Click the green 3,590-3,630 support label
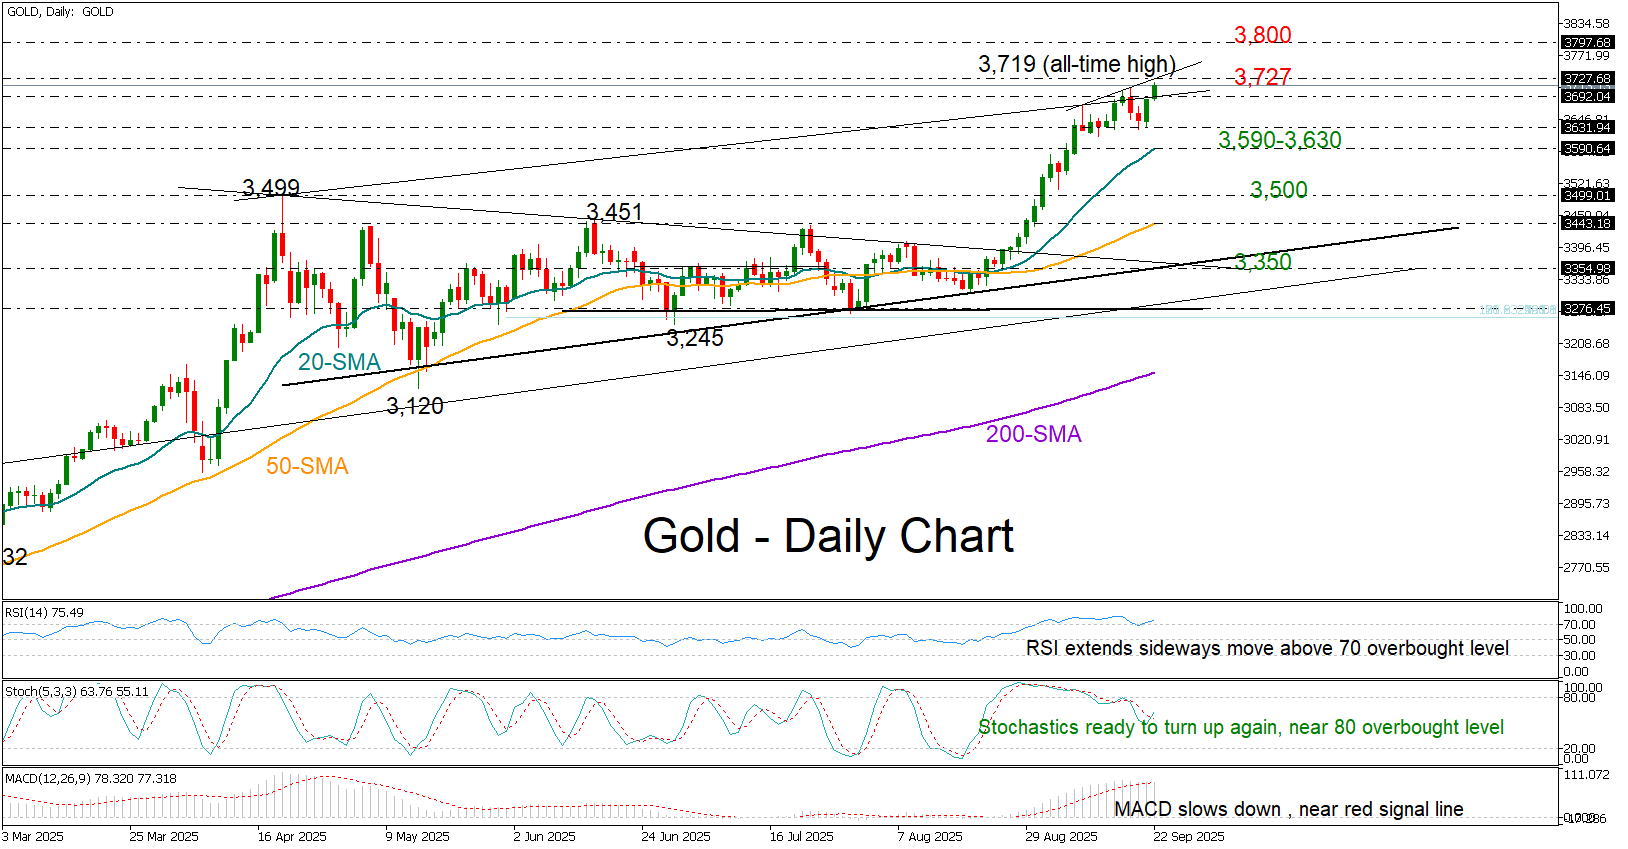 pyautogui.click(x=1279, y=140)
